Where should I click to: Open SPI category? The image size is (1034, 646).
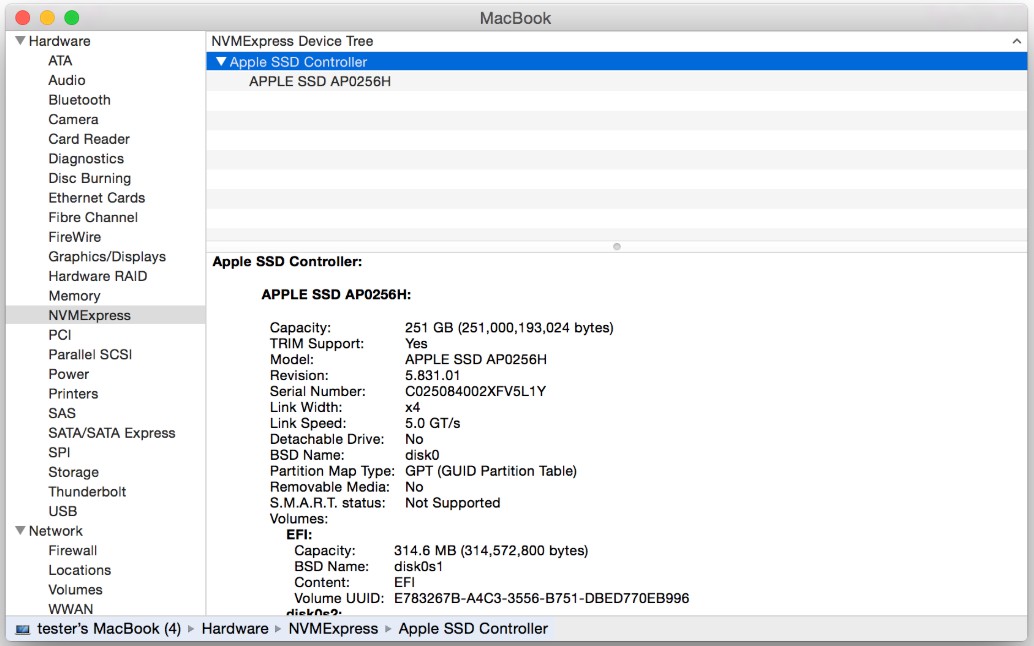(x=59, y=453)
